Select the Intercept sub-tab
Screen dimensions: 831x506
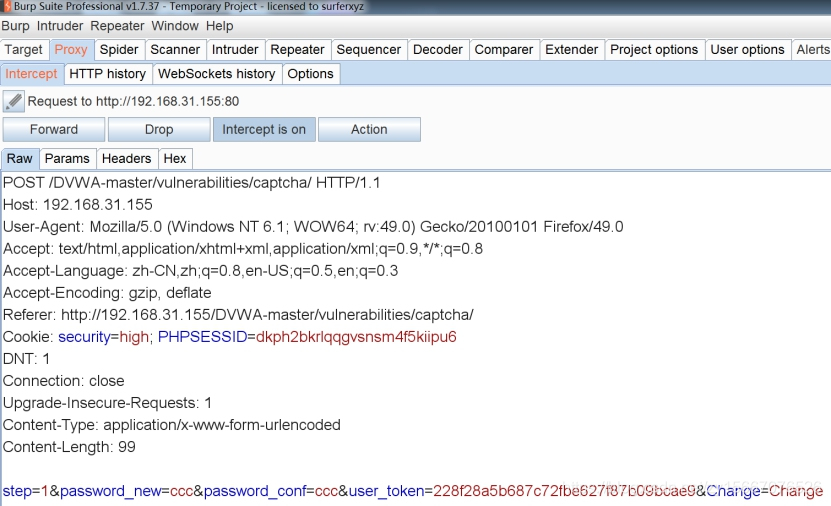(x=31, y=74)
